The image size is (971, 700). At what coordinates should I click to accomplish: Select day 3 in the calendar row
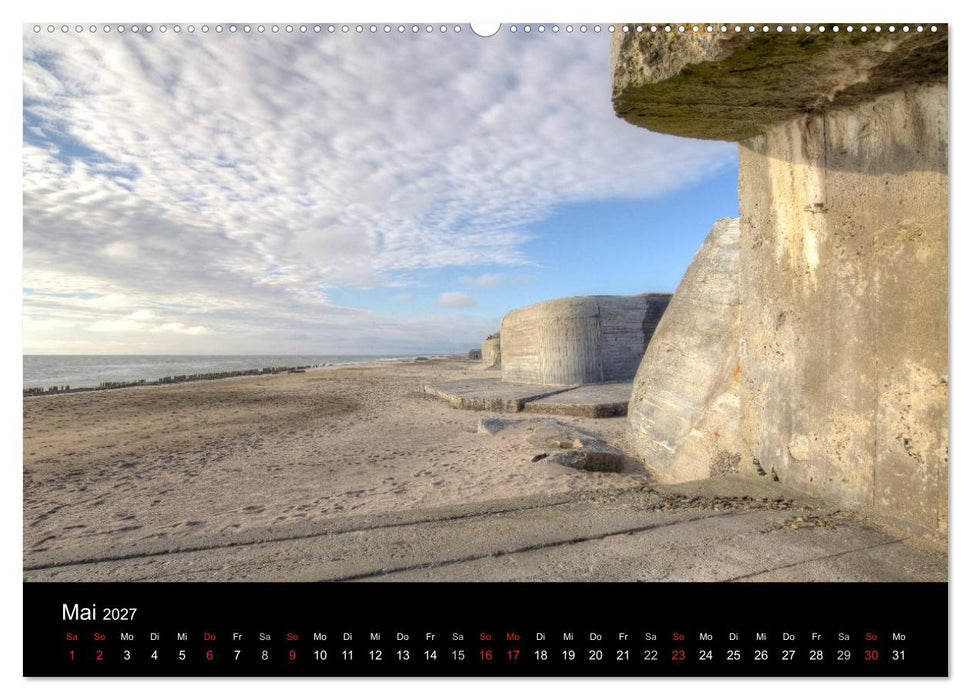coord(127,655)
